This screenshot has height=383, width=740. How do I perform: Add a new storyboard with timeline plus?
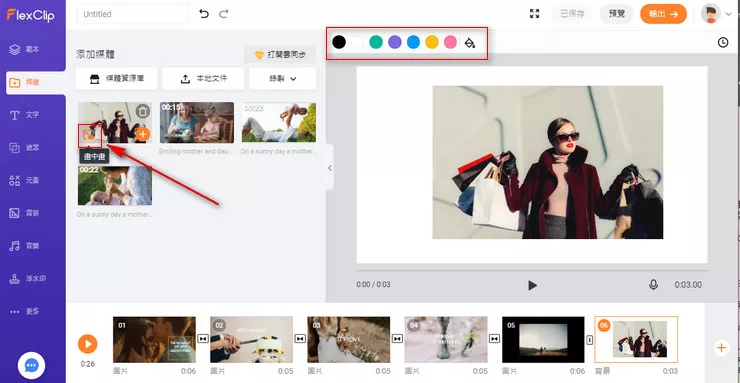[721, 348]
